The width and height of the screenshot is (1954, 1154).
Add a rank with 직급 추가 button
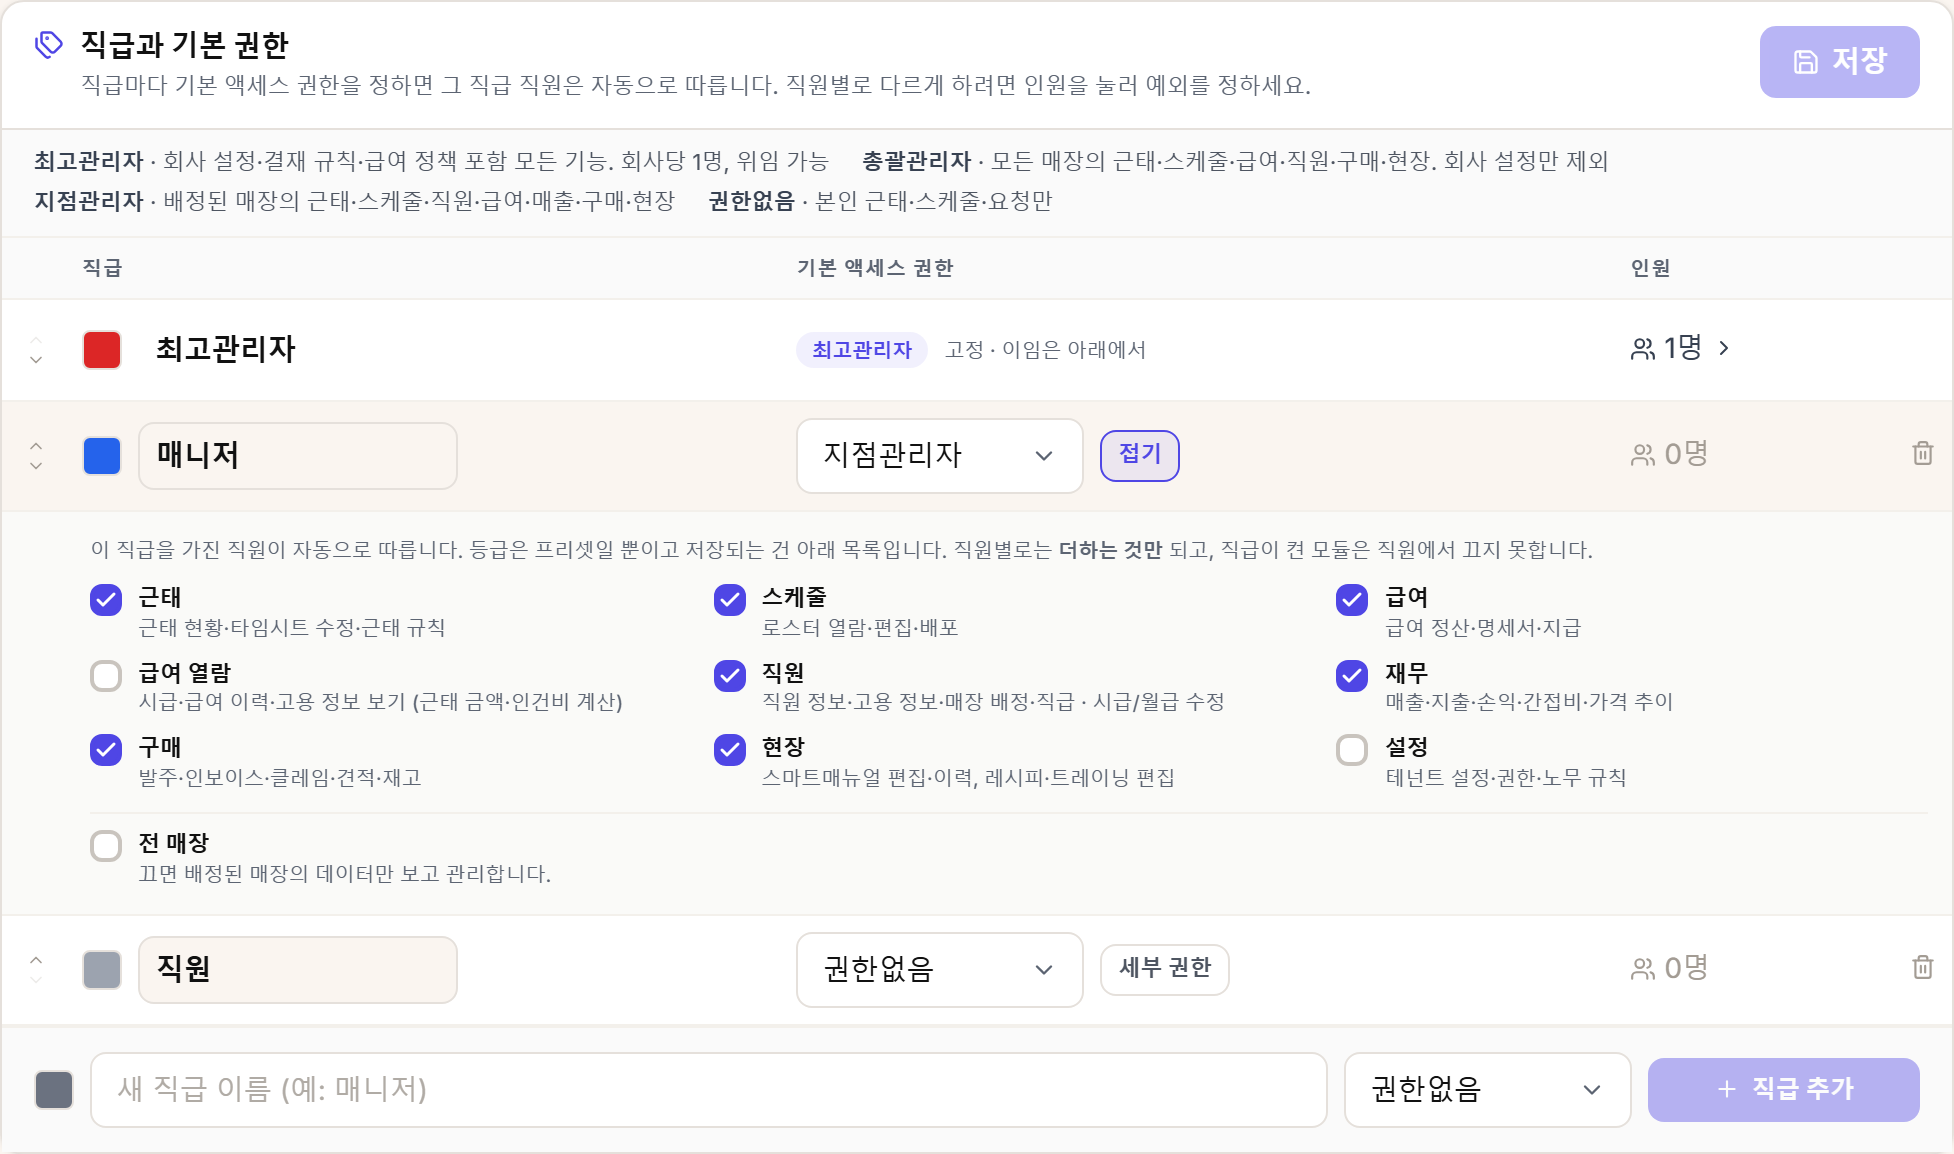click(1783, 1090)
